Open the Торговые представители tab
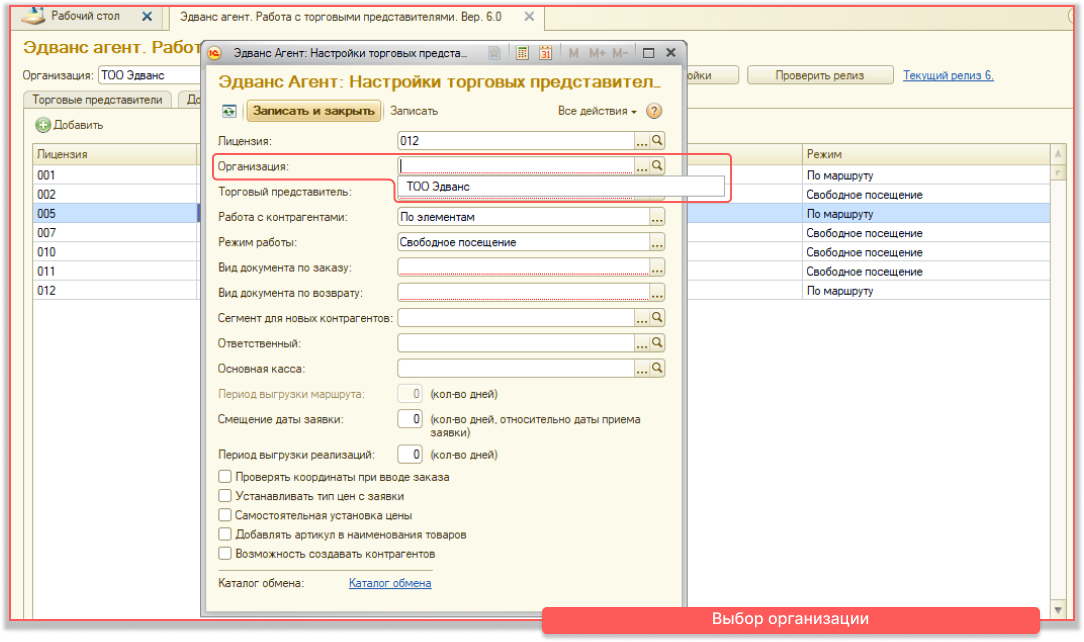The width and height of the screenshot is (1084, 642). pos(97,100)
